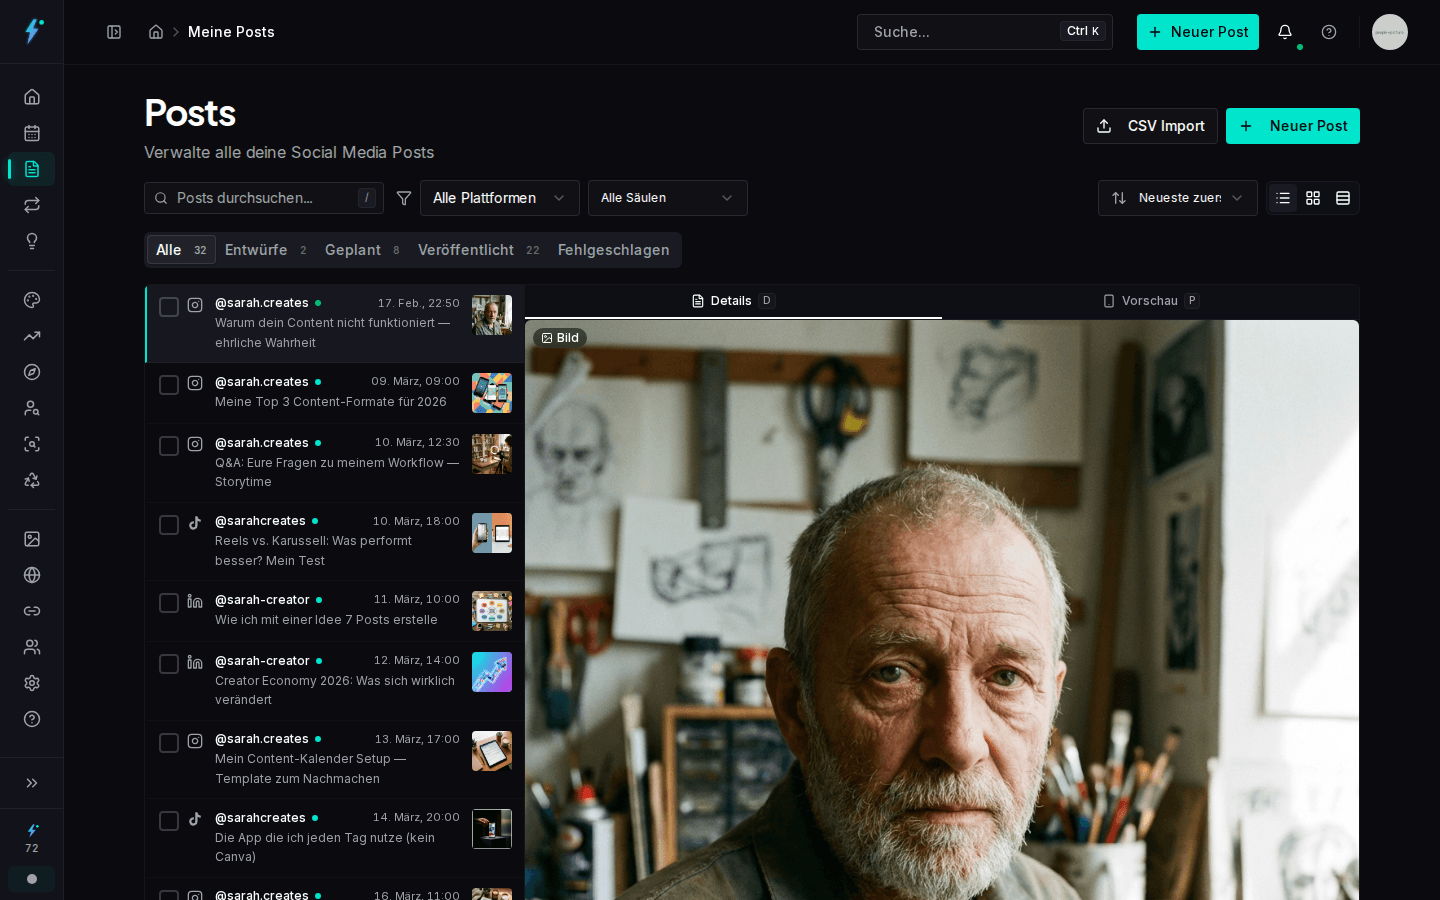Open the help question mark icon in sidebar
The height and width of the screenshot is (900, 1440).
tap(31, 719)
